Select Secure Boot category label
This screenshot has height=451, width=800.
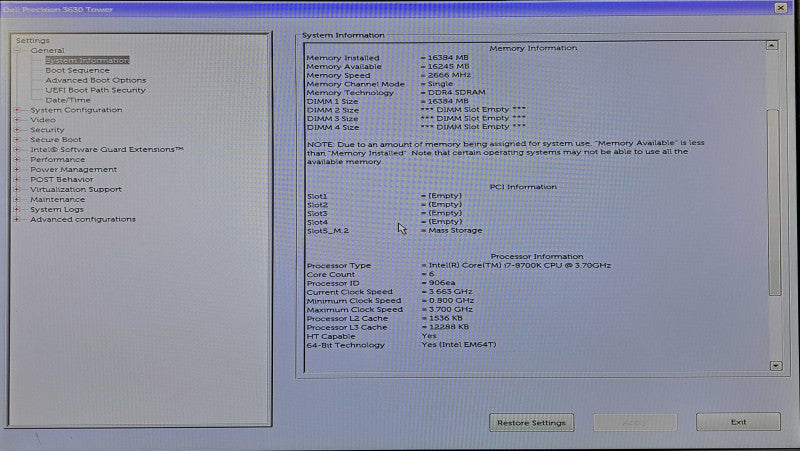pyautogui.click(x=56, y=139)
